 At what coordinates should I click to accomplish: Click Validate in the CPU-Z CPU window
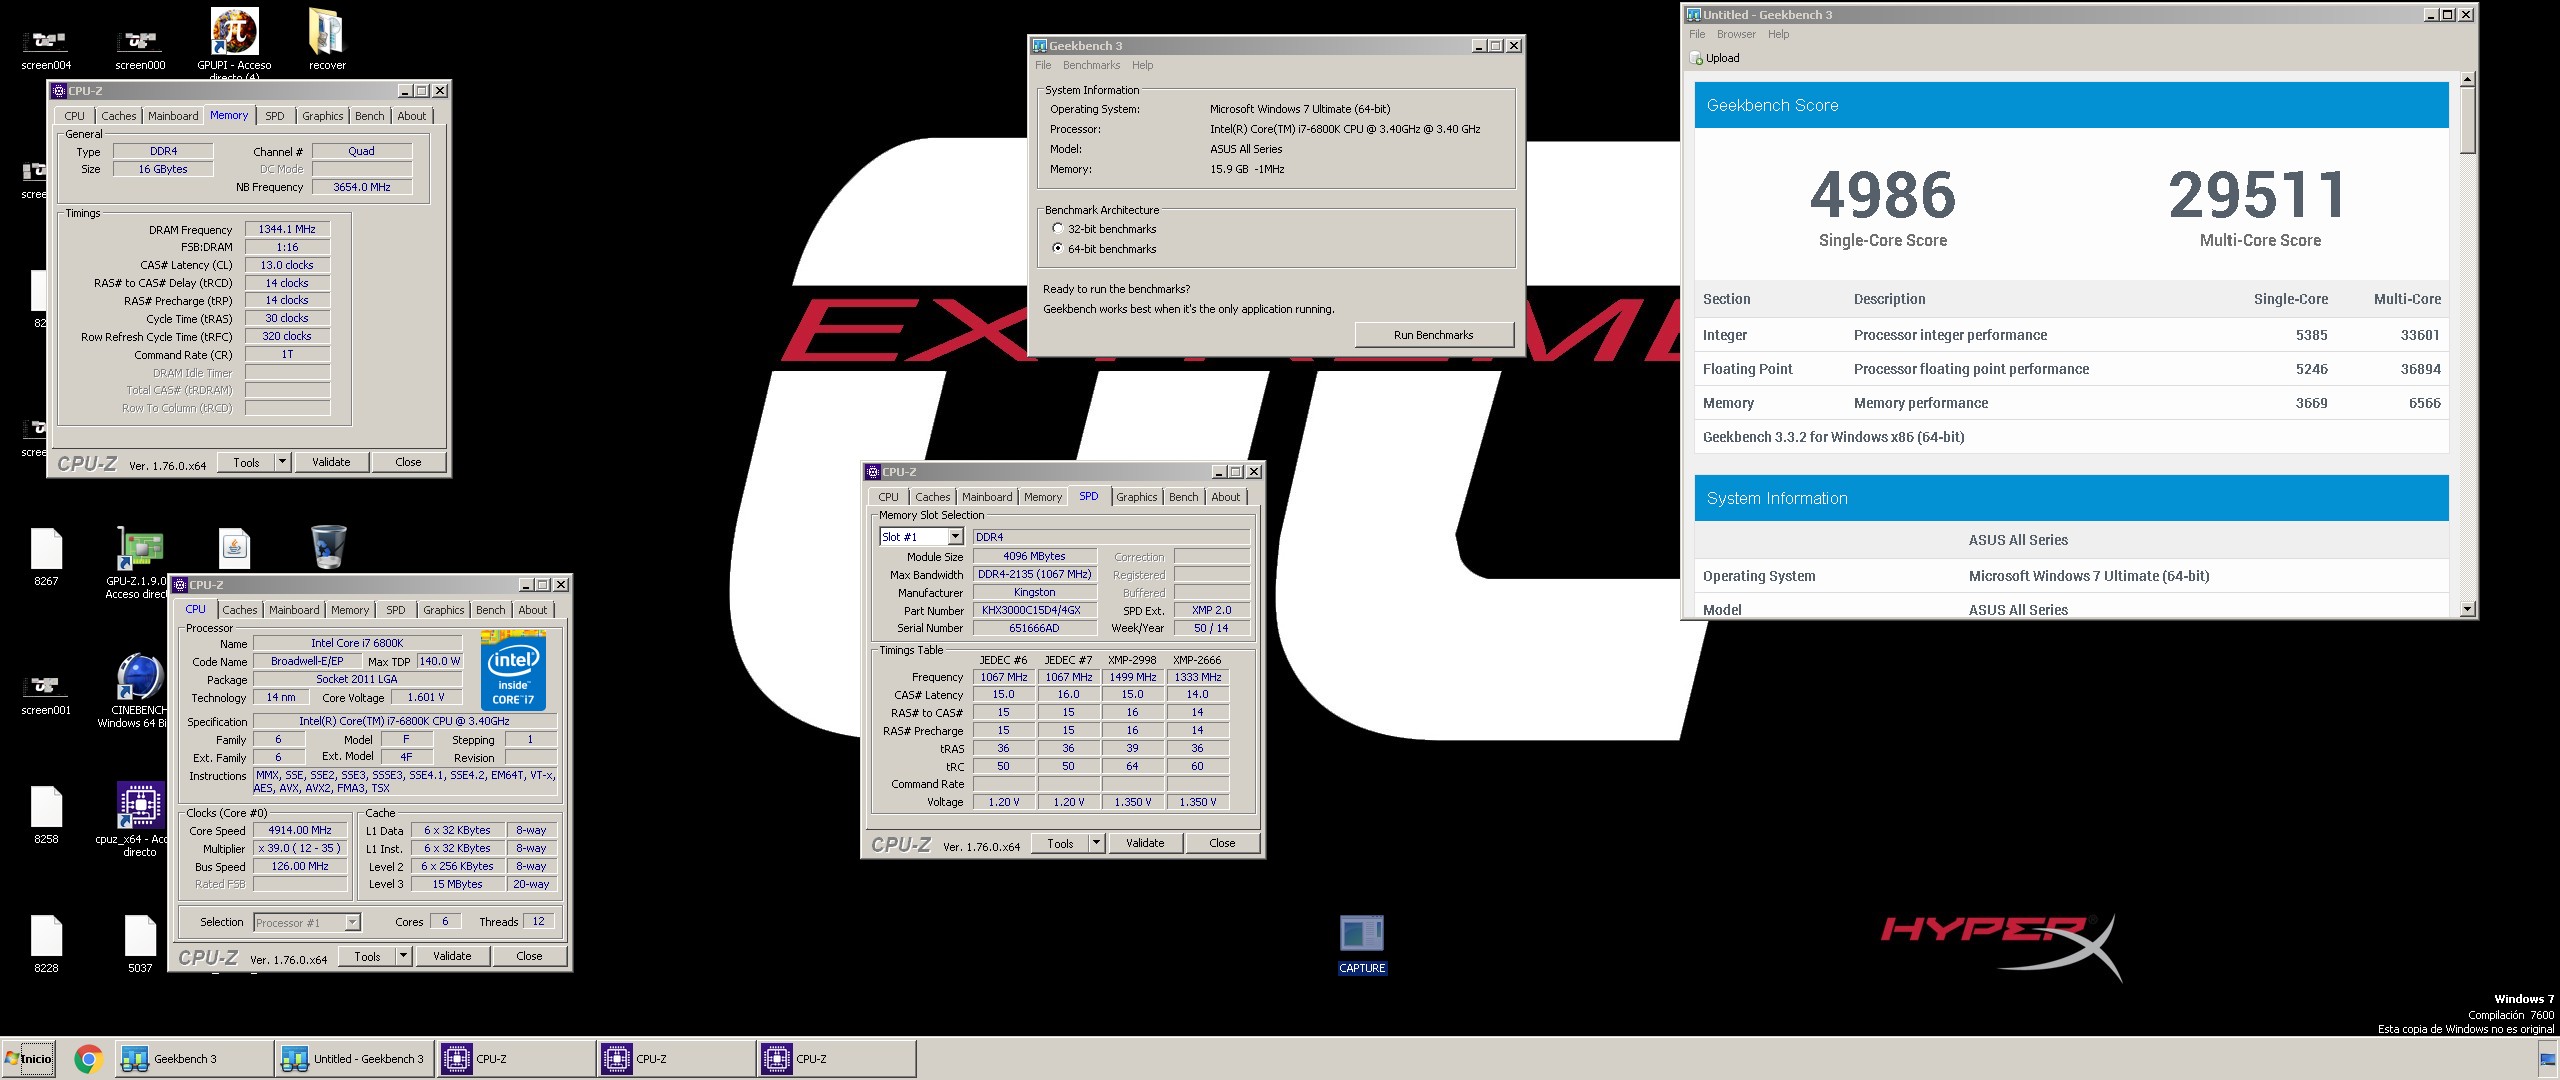coord(452,956)
